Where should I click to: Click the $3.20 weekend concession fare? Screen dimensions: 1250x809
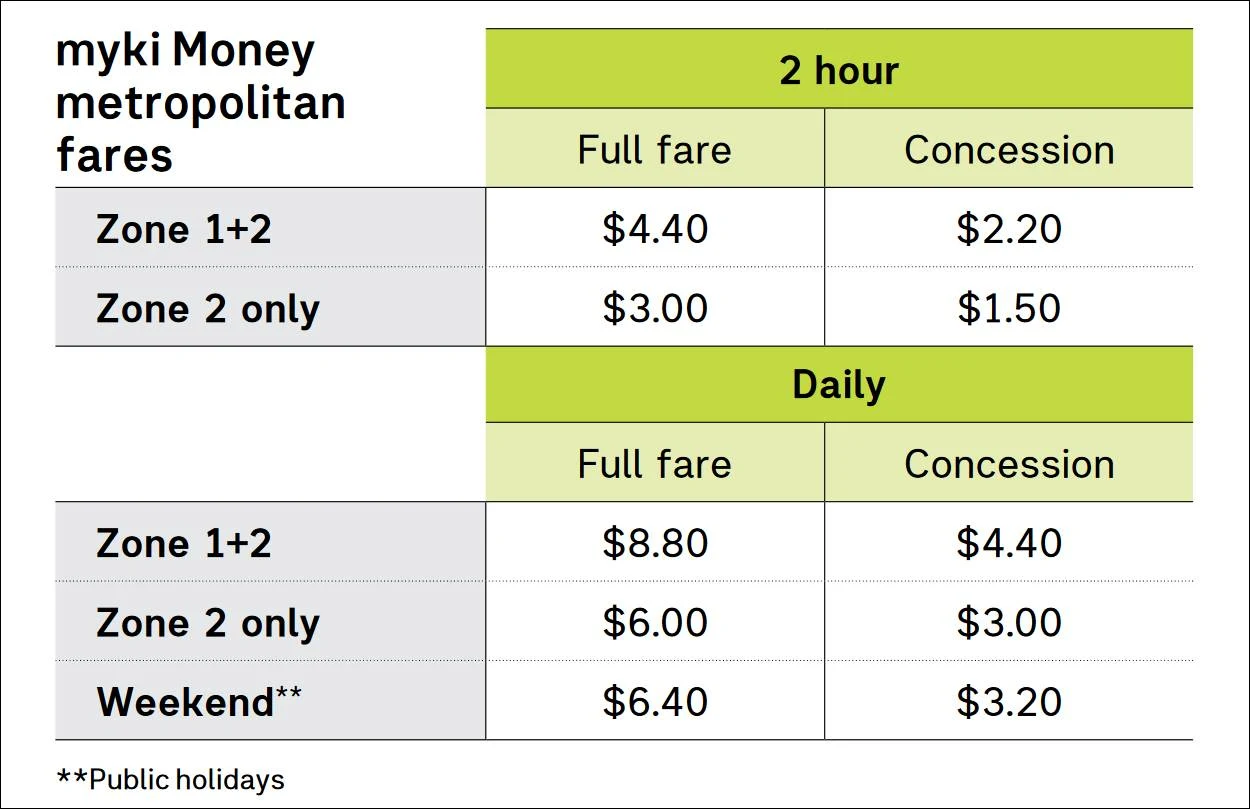(x=1009, y=701)
